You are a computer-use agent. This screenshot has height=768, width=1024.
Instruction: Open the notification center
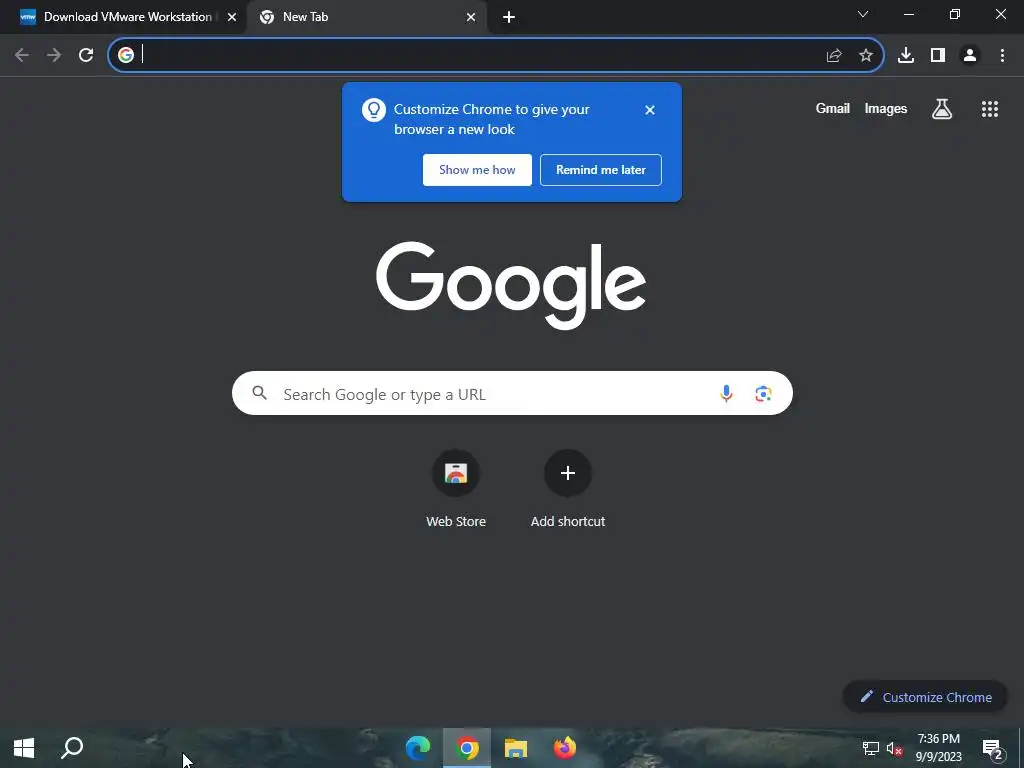point(993,749)
